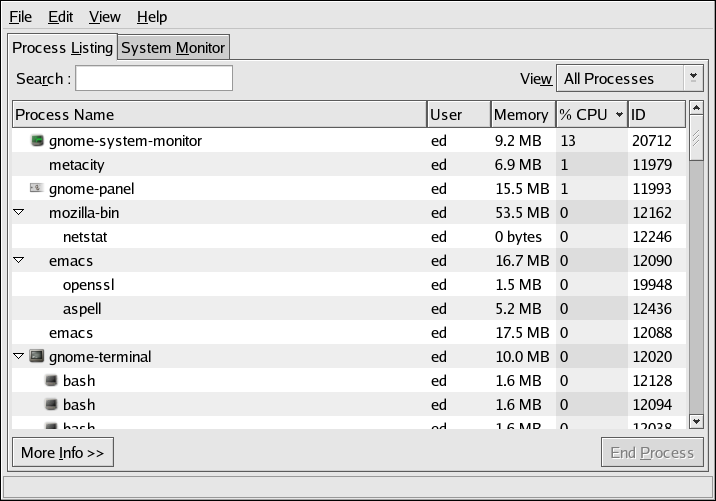
Task: Switch to the System Monitor tab
Action: (174, 48)
